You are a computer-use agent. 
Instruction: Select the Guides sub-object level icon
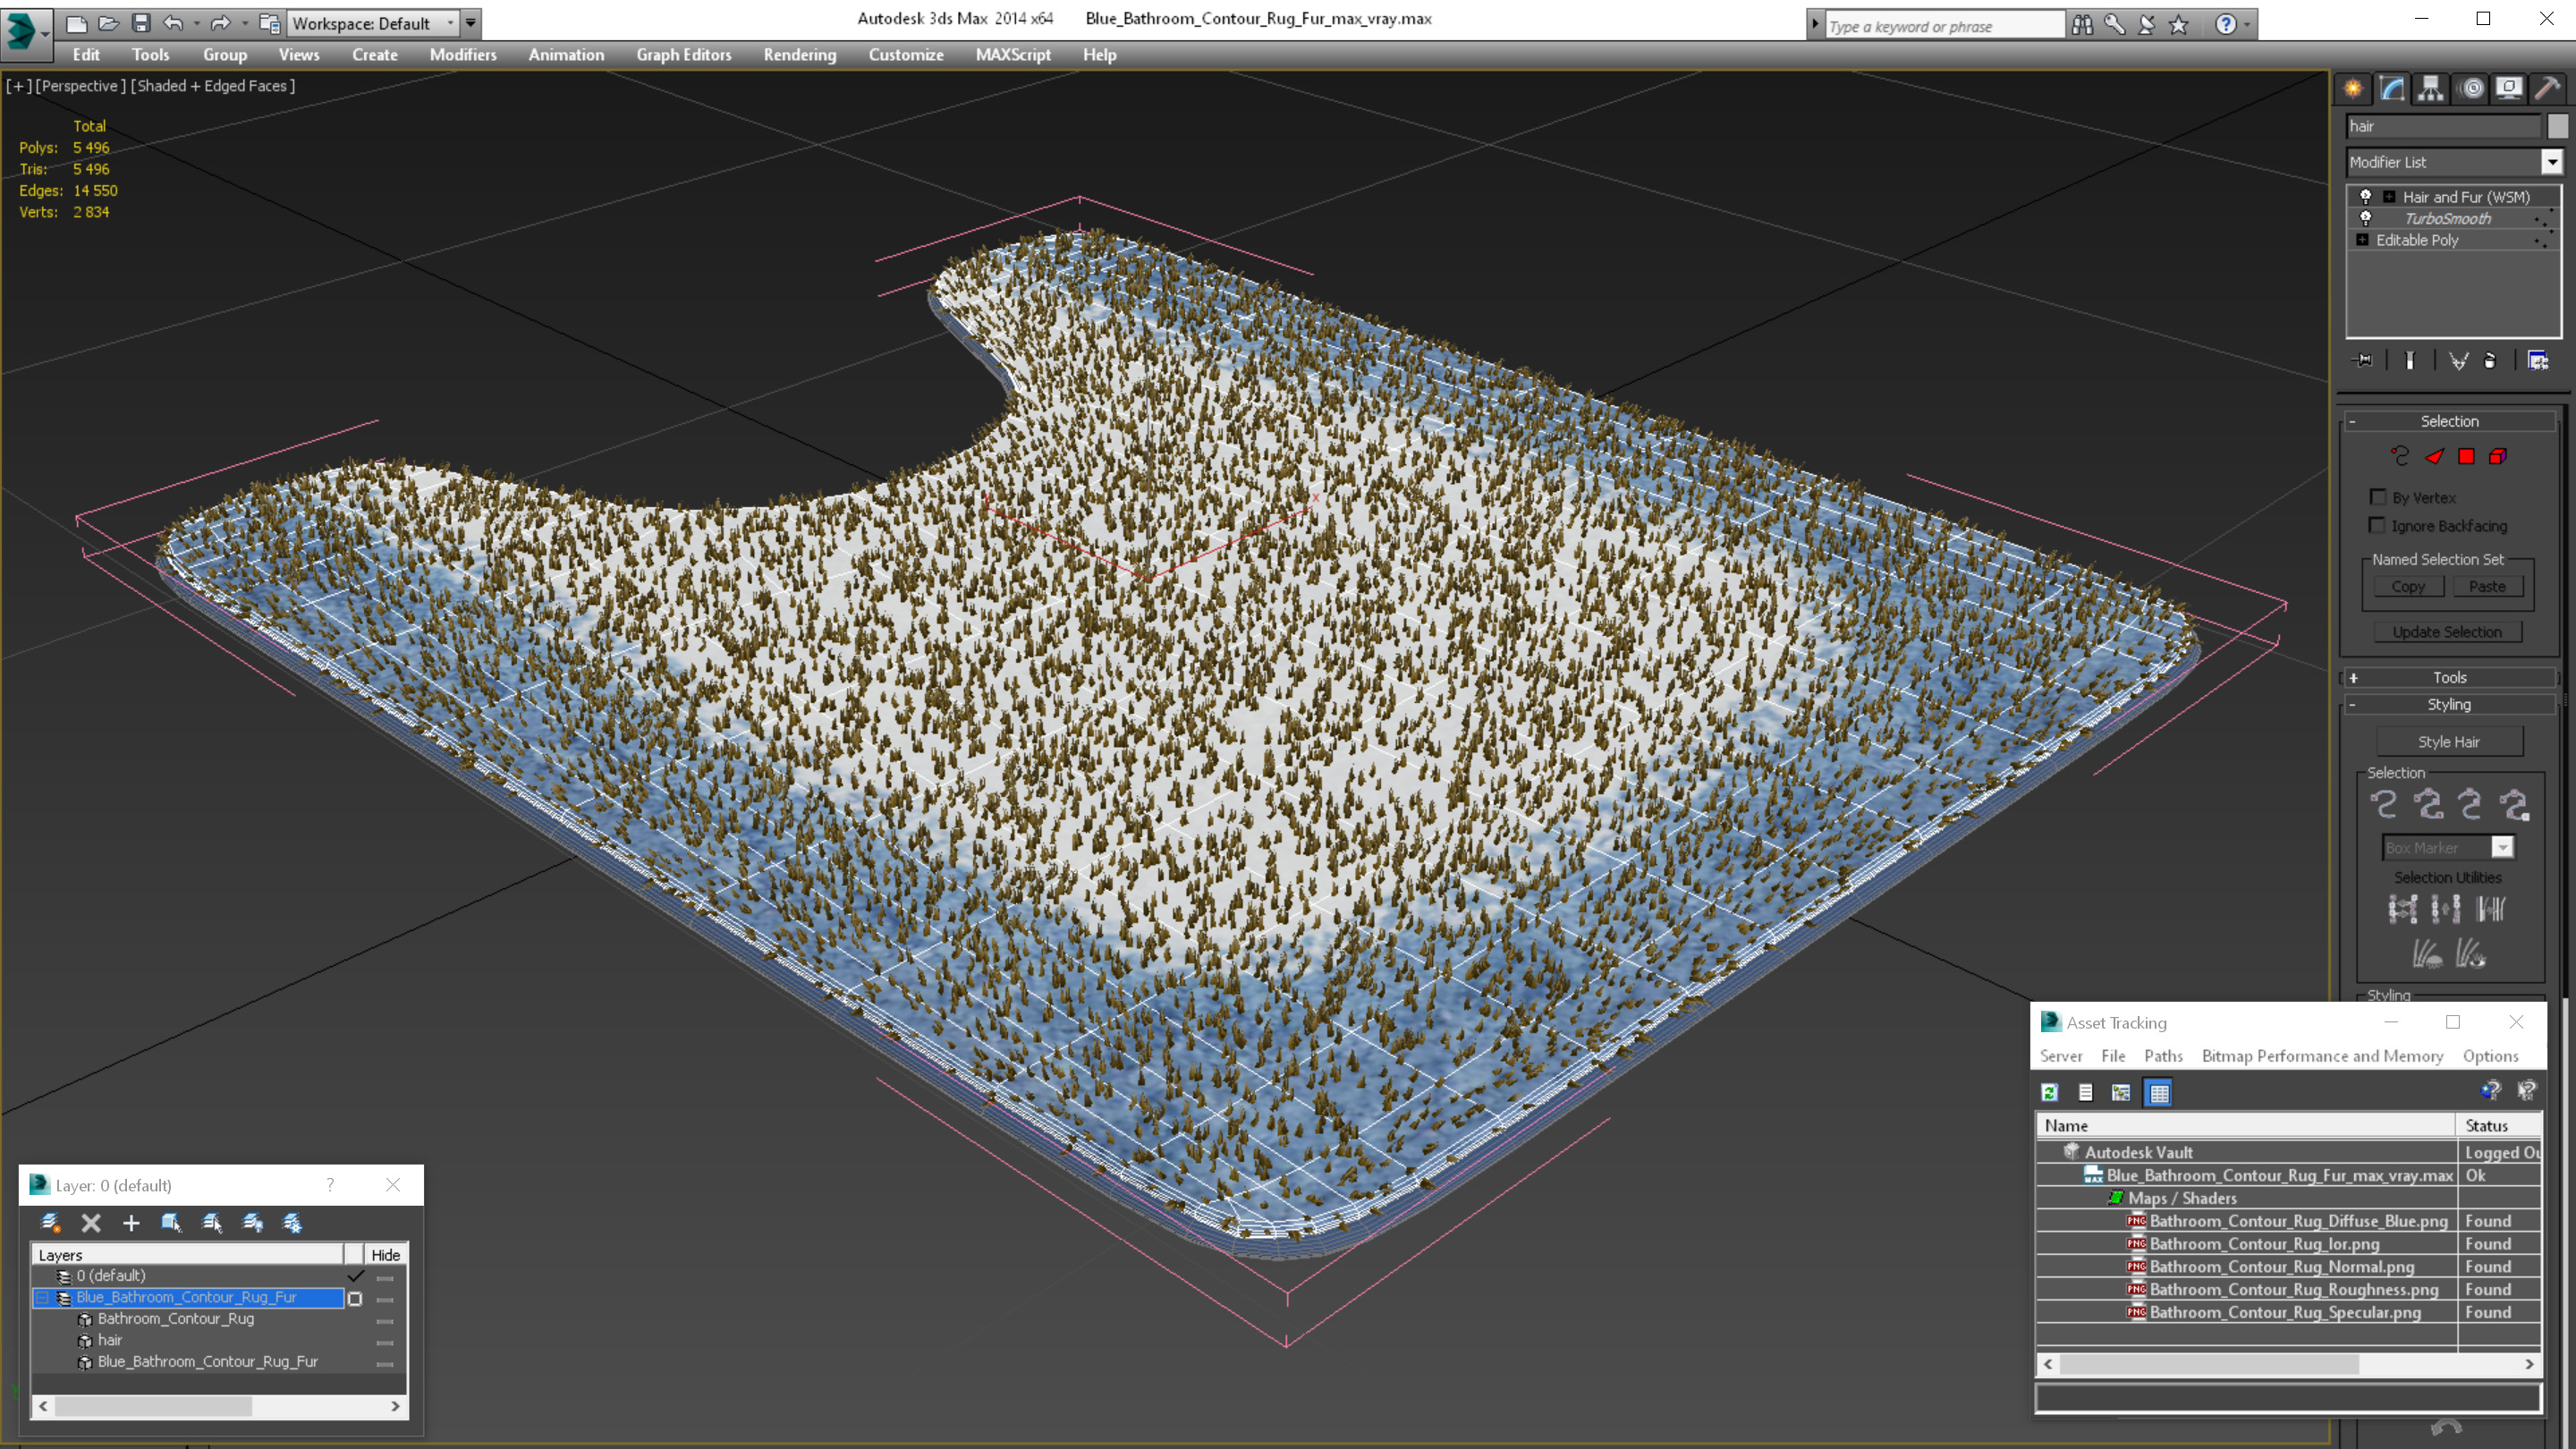pyautogui.click(x=2400, y=456)
